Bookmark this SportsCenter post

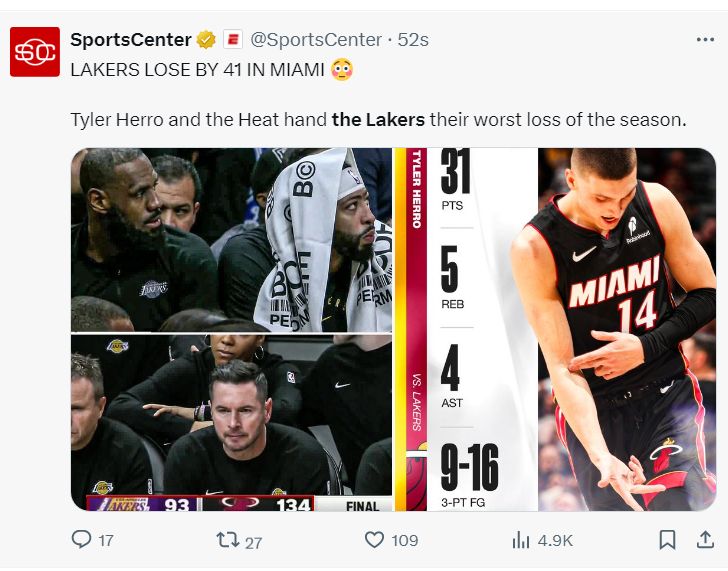667,540
